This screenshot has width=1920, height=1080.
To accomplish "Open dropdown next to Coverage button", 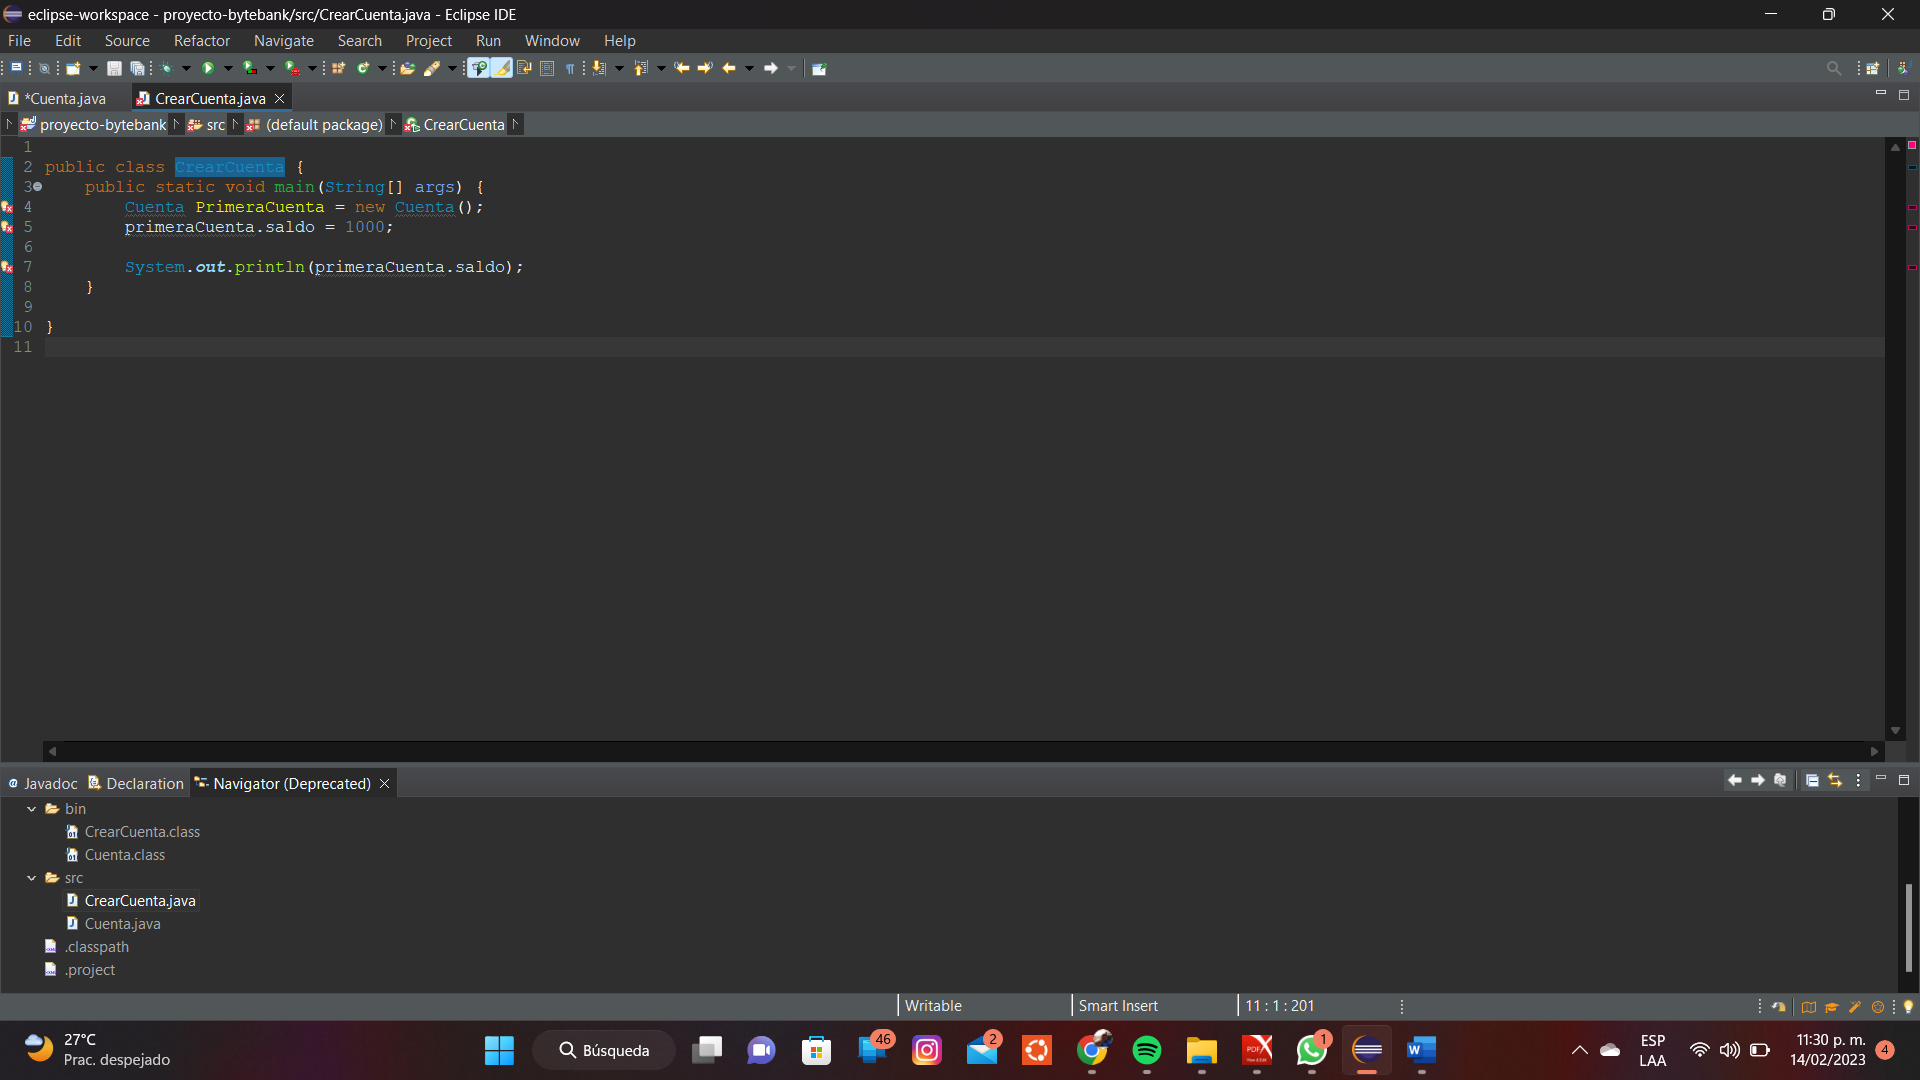I will (270, 68).
